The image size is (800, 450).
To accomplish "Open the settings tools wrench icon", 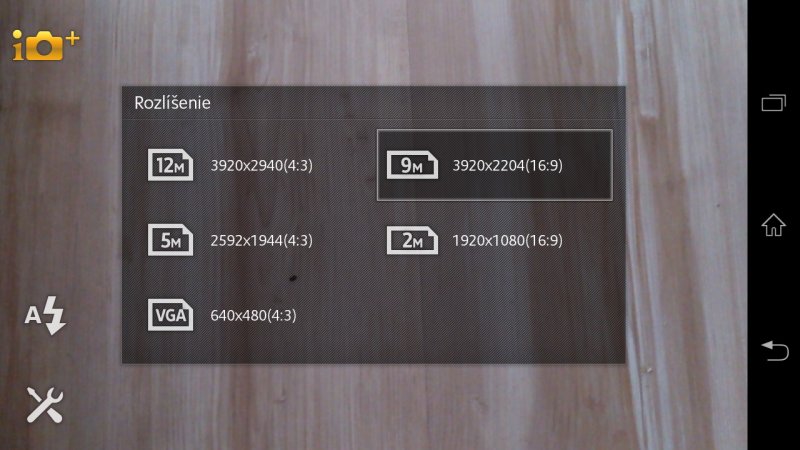I will click(x=45, y=405).
